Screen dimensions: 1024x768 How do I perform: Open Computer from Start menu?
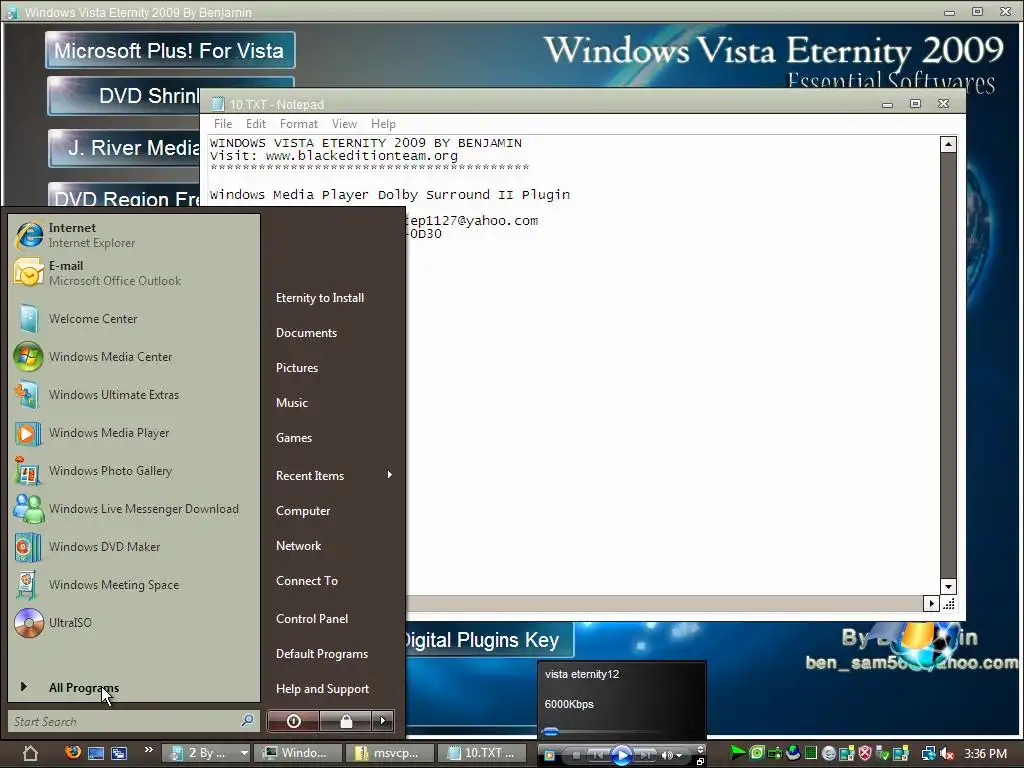point(303,511)
